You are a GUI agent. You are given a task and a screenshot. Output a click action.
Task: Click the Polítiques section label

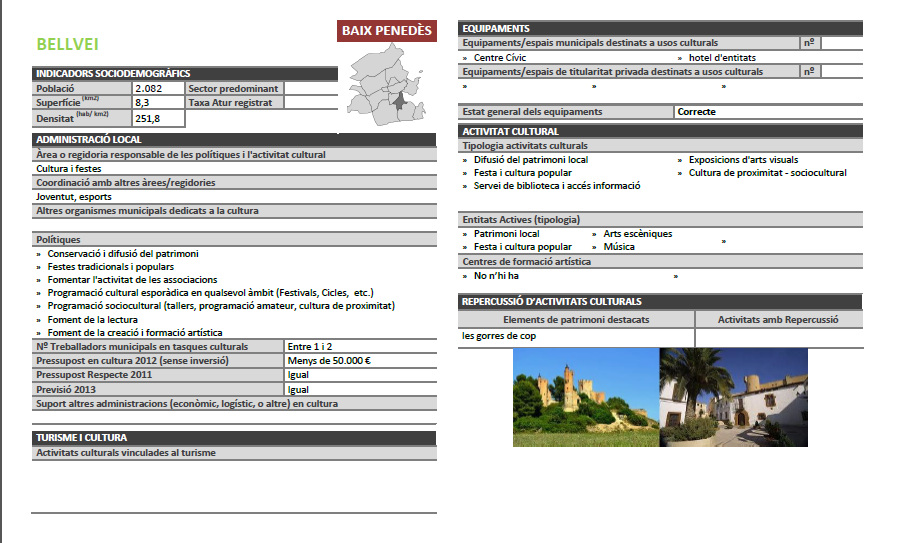58,240
